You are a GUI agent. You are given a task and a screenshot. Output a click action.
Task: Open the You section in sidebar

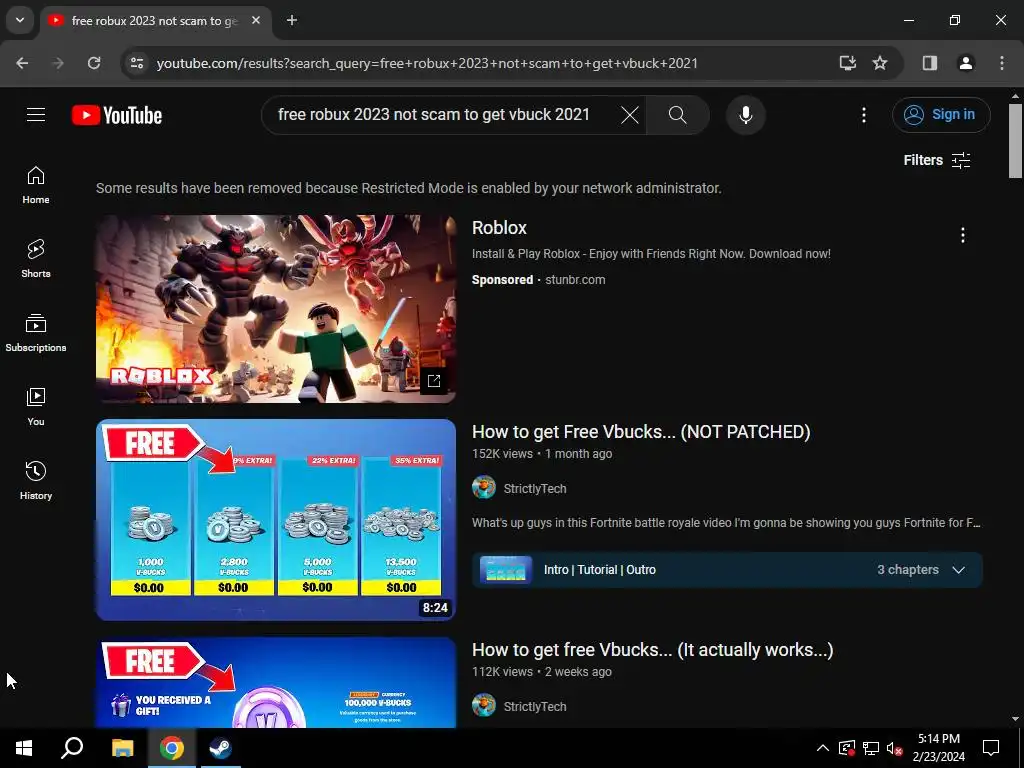[x=36, y=407]
